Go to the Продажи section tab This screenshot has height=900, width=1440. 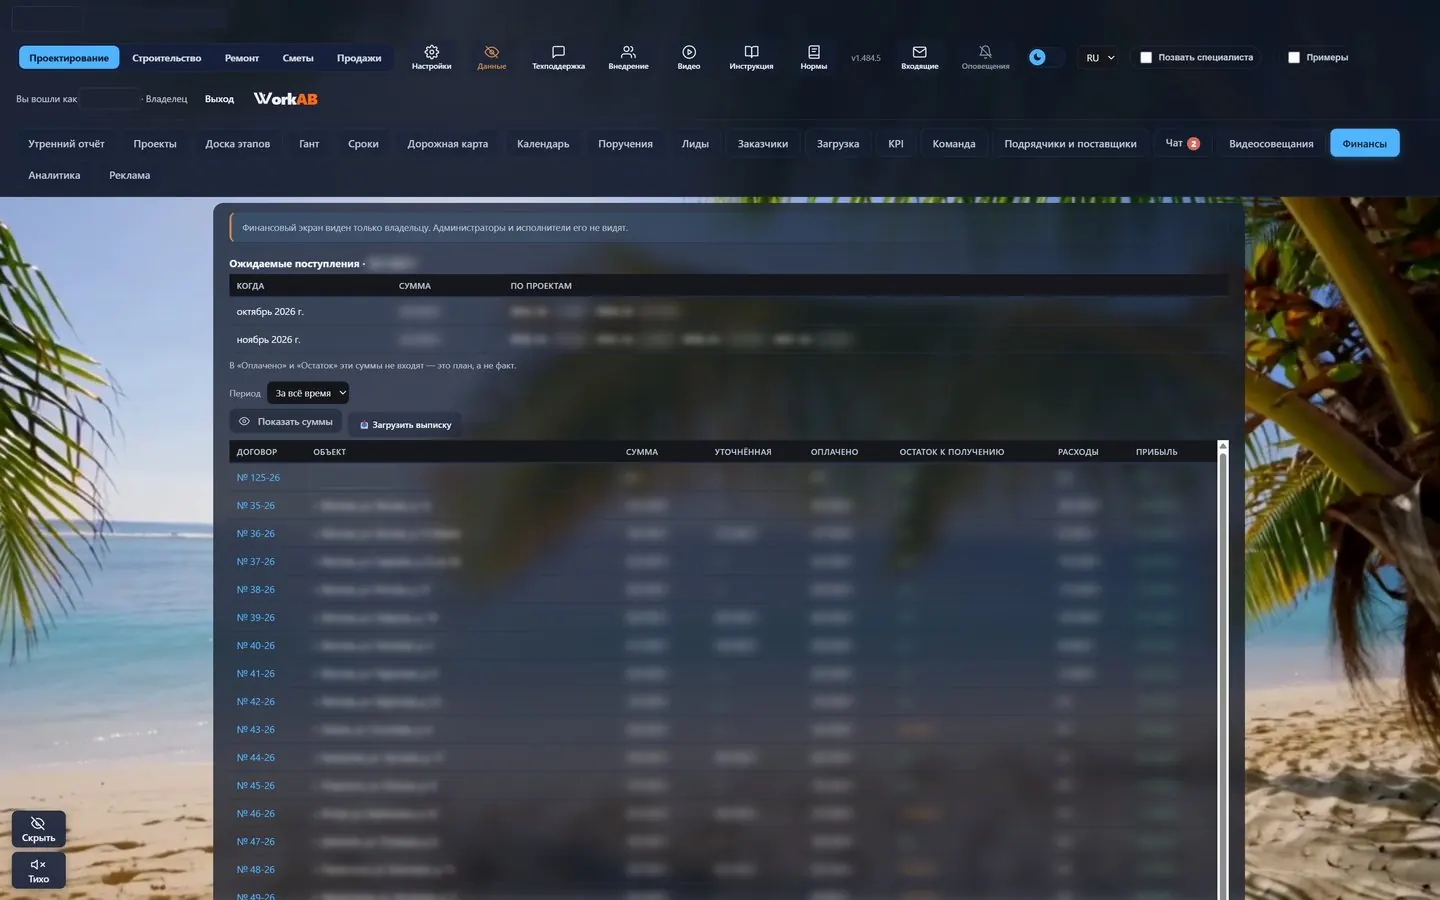tap(359, 58)
